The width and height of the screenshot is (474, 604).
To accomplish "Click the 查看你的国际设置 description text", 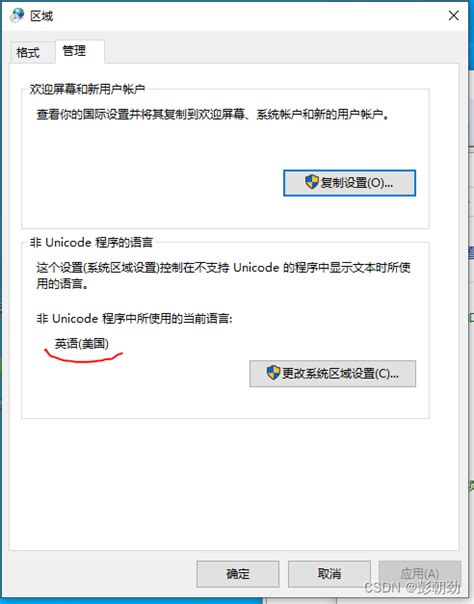I will click(213, 114).
